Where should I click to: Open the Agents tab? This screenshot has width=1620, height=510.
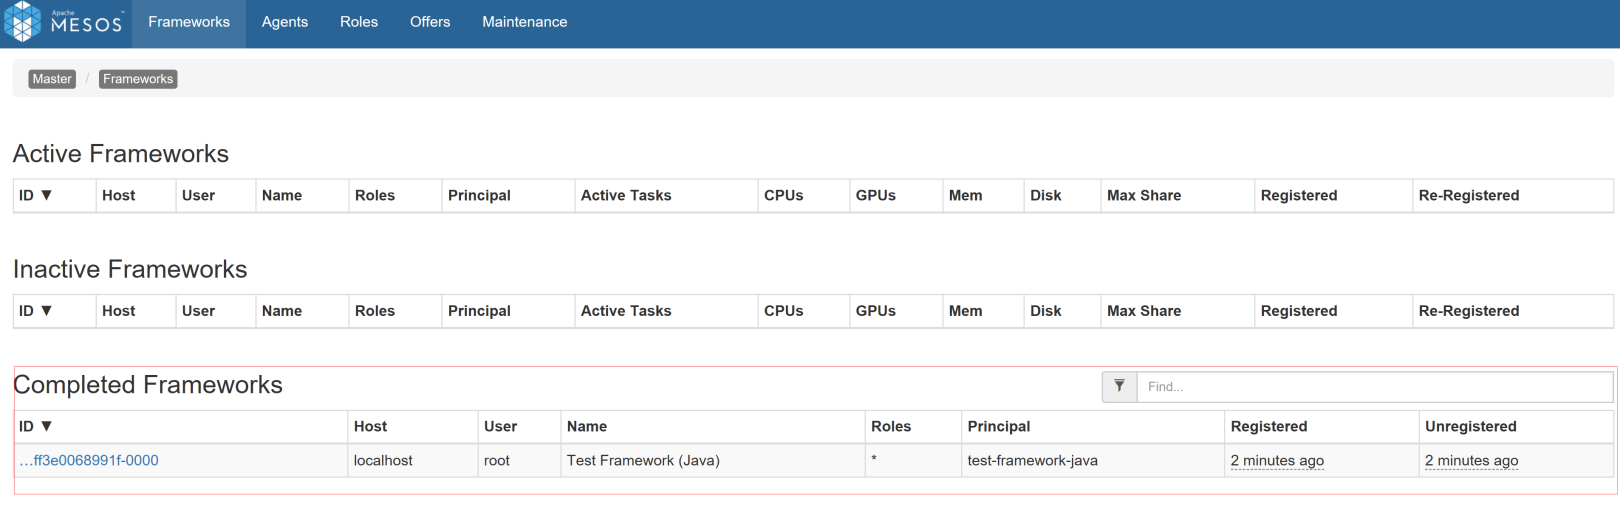[285, 22]
